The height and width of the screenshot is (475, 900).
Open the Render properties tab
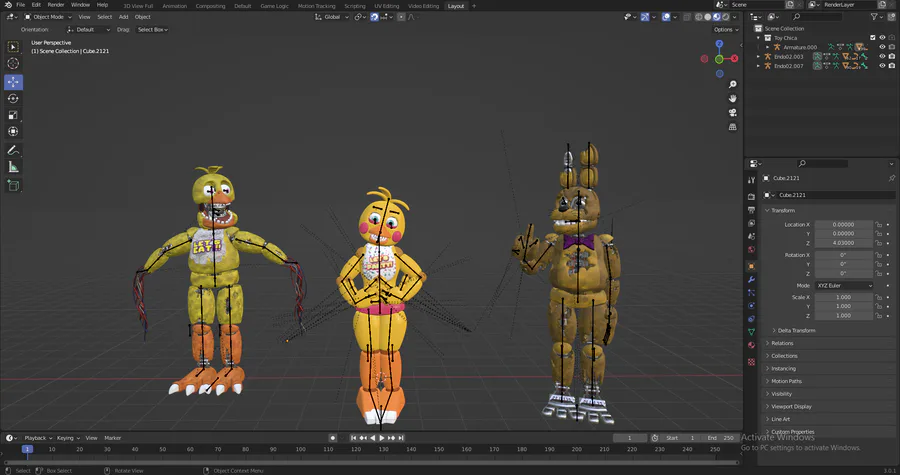coord(751,196)
